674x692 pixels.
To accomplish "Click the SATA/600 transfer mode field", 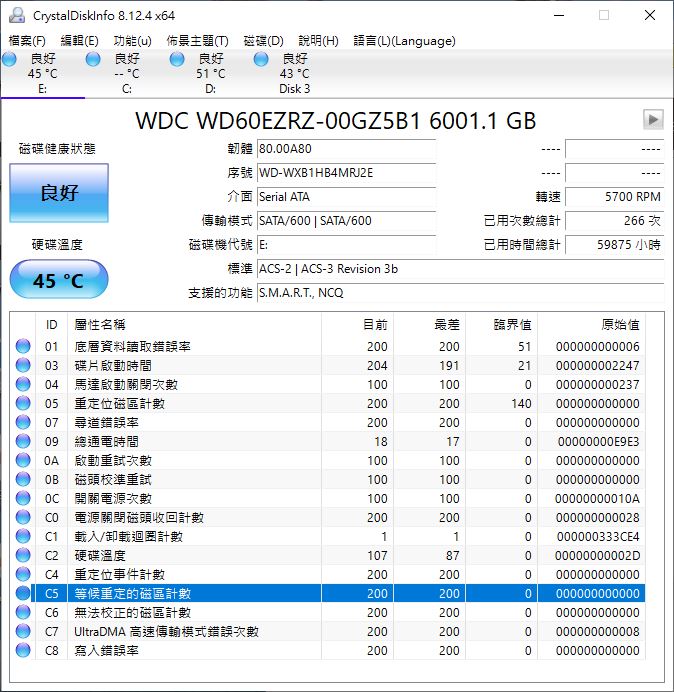I will (x=346, y=220).
